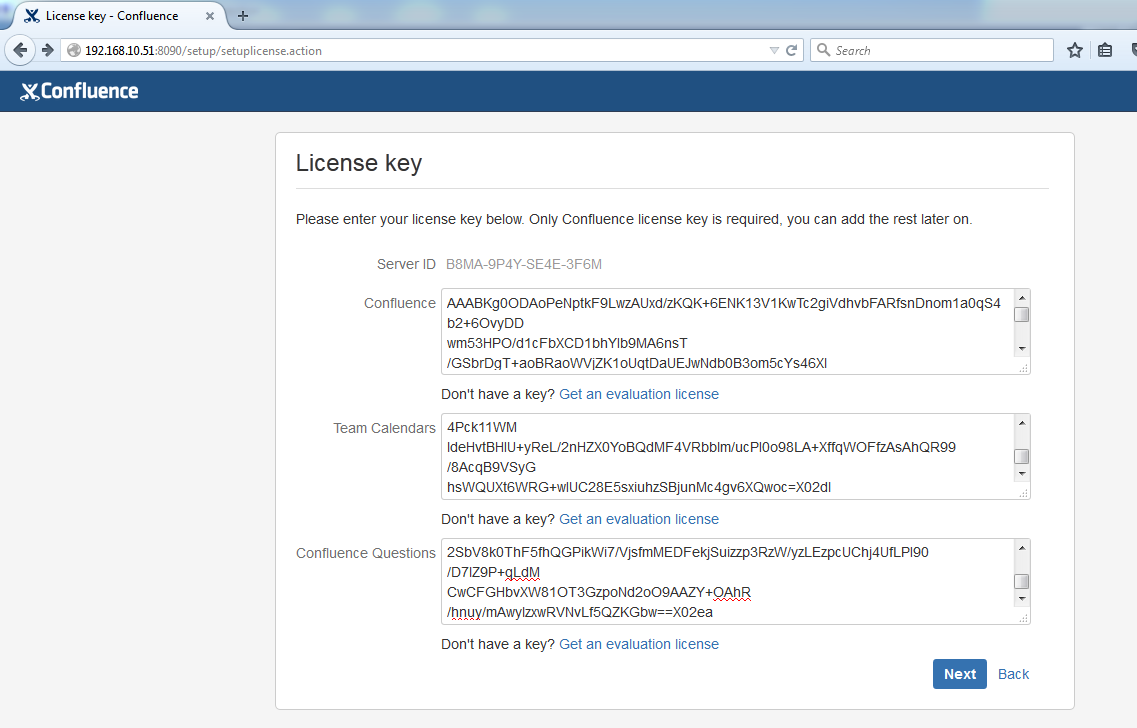1137x728 pixels.
Task: Click resize grip of Team Calendars textarea
Action: pos(1024,493)
